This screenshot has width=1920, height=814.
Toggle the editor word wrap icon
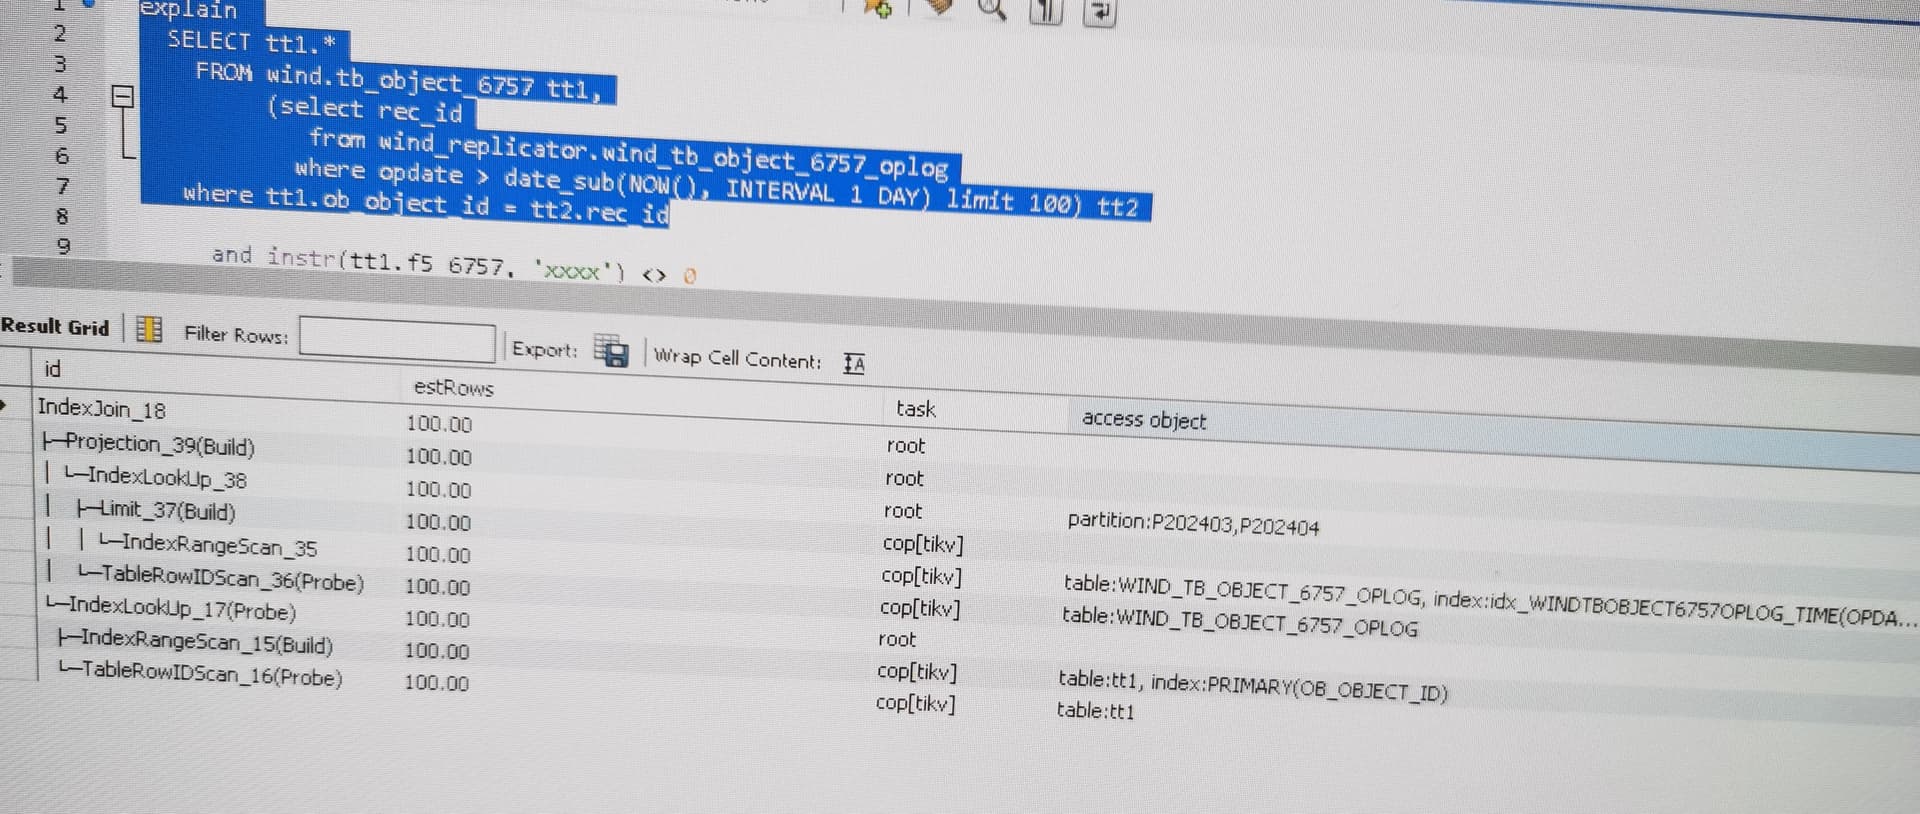1100,12
